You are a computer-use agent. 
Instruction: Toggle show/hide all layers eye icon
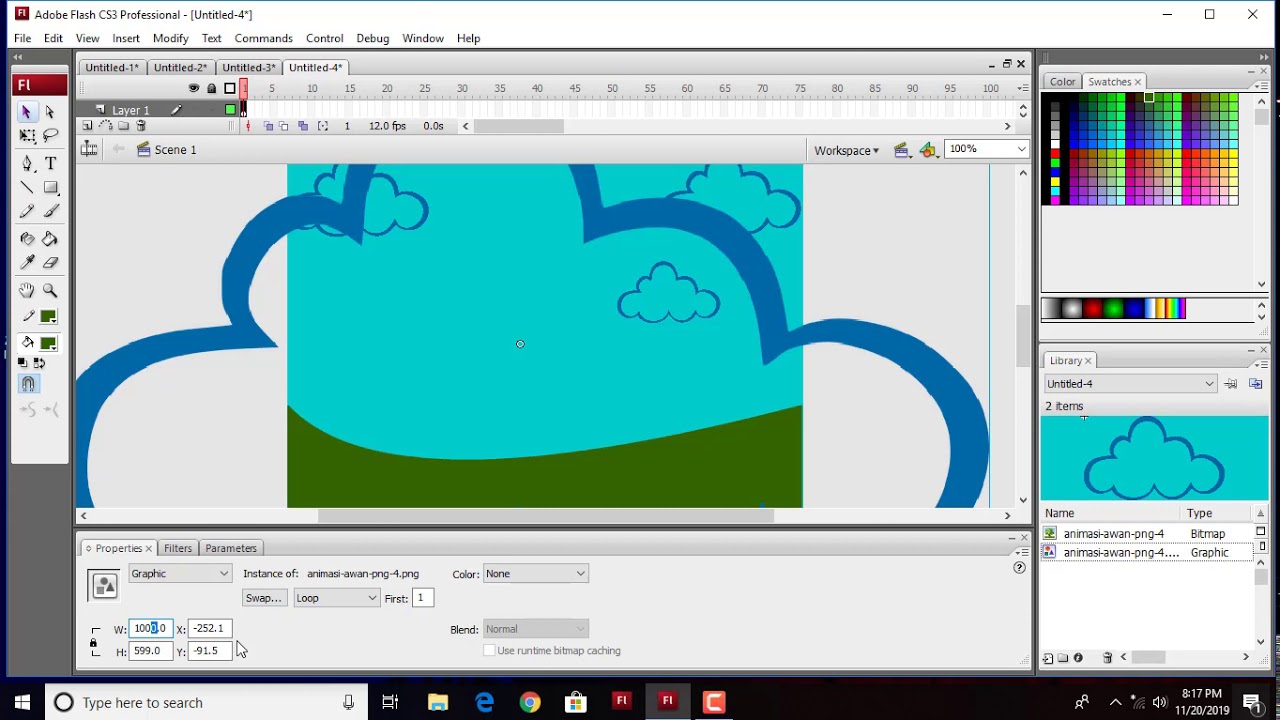tap(193, 88)
